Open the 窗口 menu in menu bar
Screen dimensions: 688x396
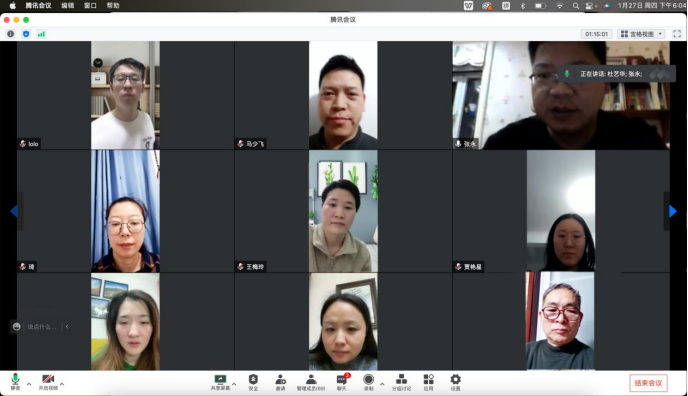point(90,5)
